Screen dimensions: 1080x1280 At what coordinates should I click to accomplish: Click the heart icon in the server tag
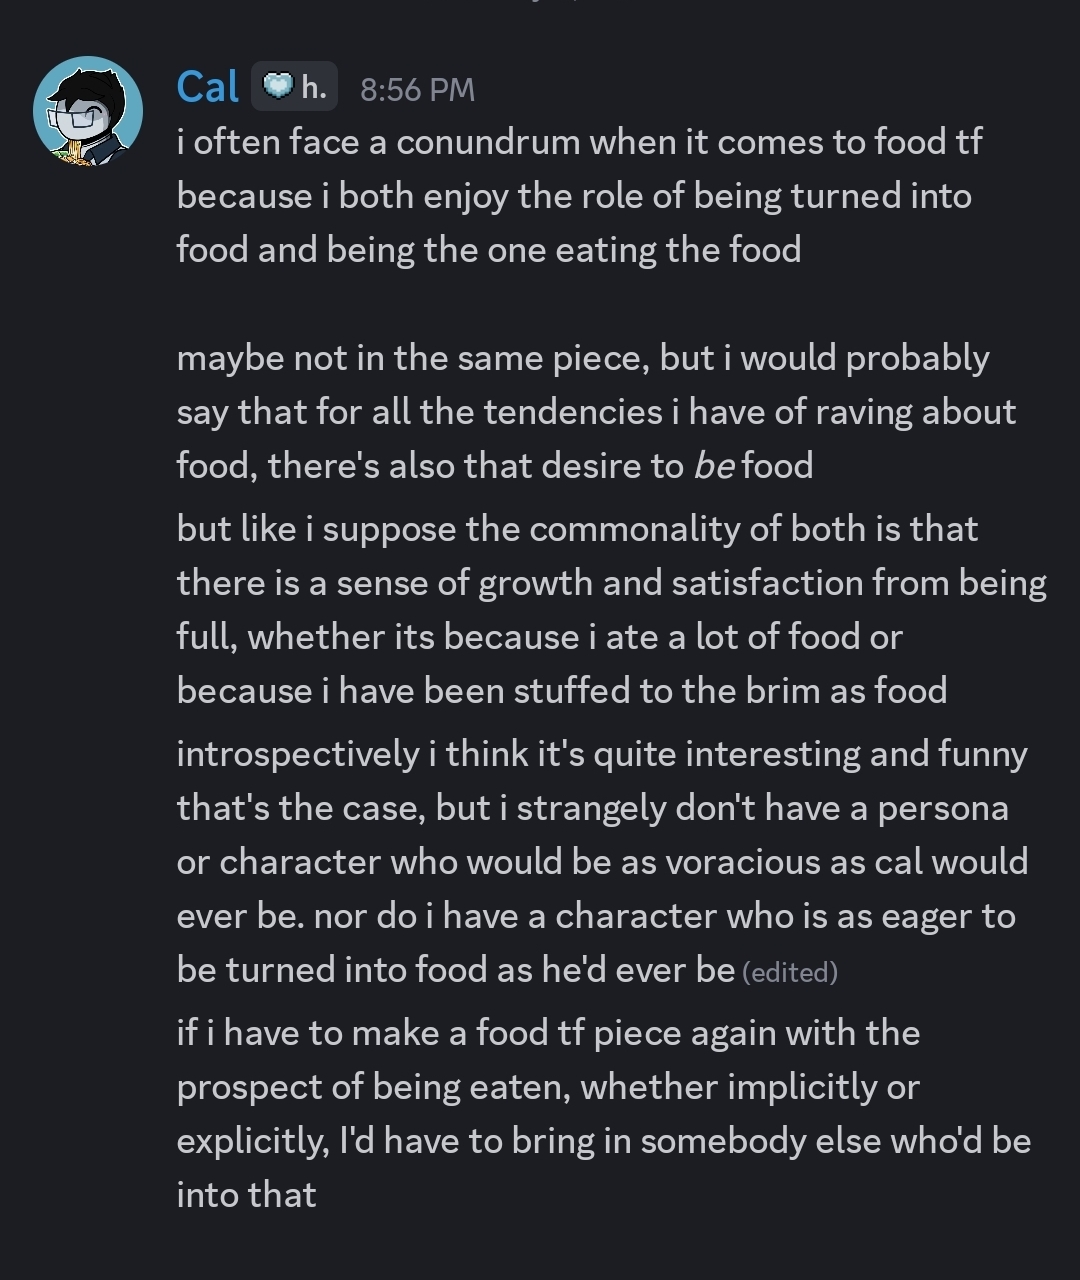(x=278, y=88)
